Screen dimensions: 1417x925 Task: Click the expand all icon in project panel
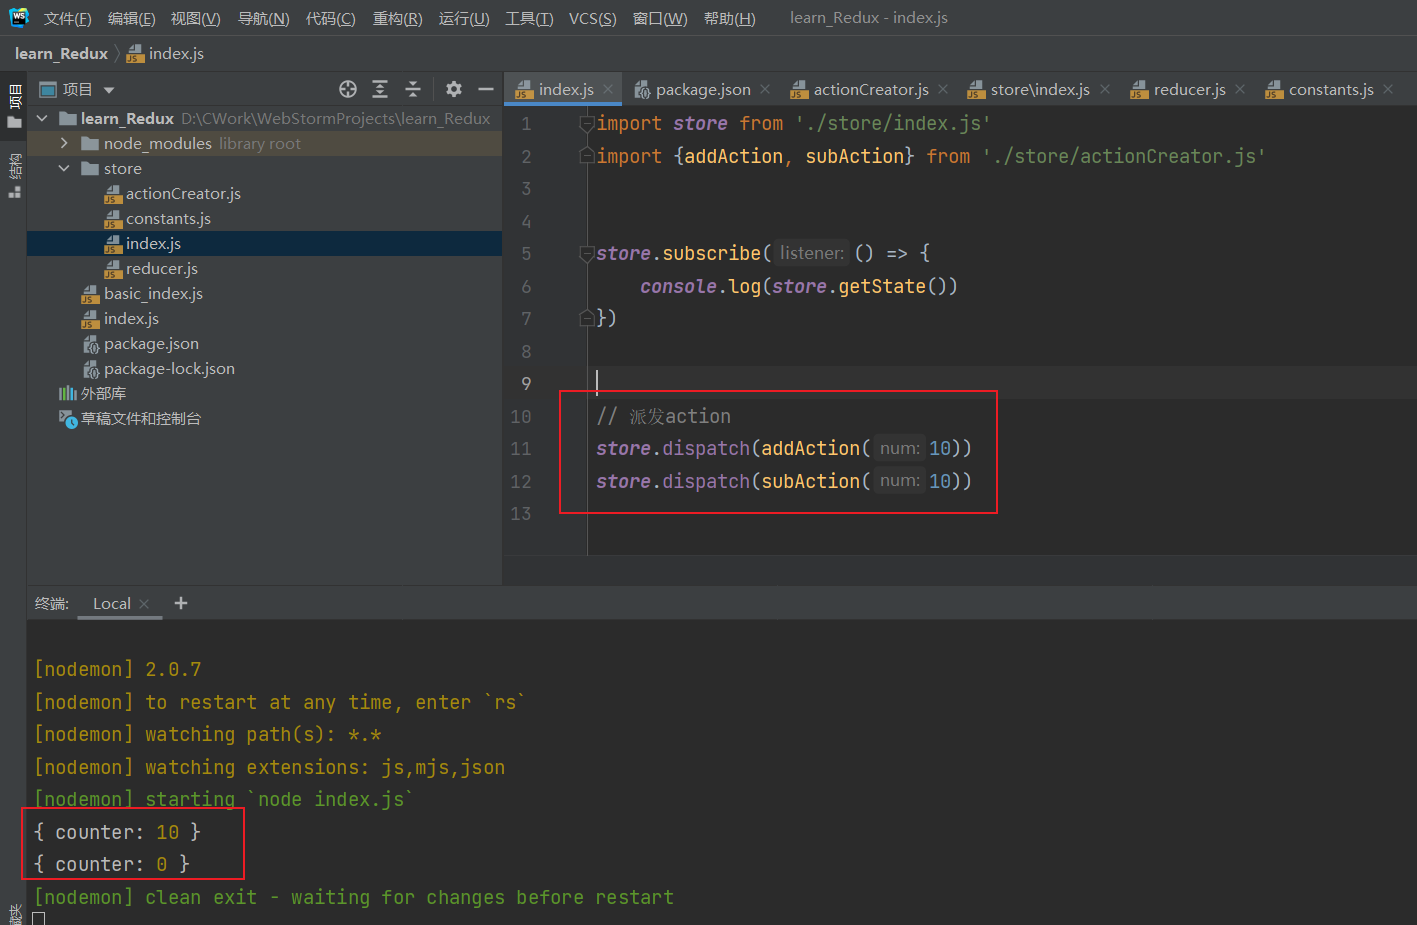(380, 89)
